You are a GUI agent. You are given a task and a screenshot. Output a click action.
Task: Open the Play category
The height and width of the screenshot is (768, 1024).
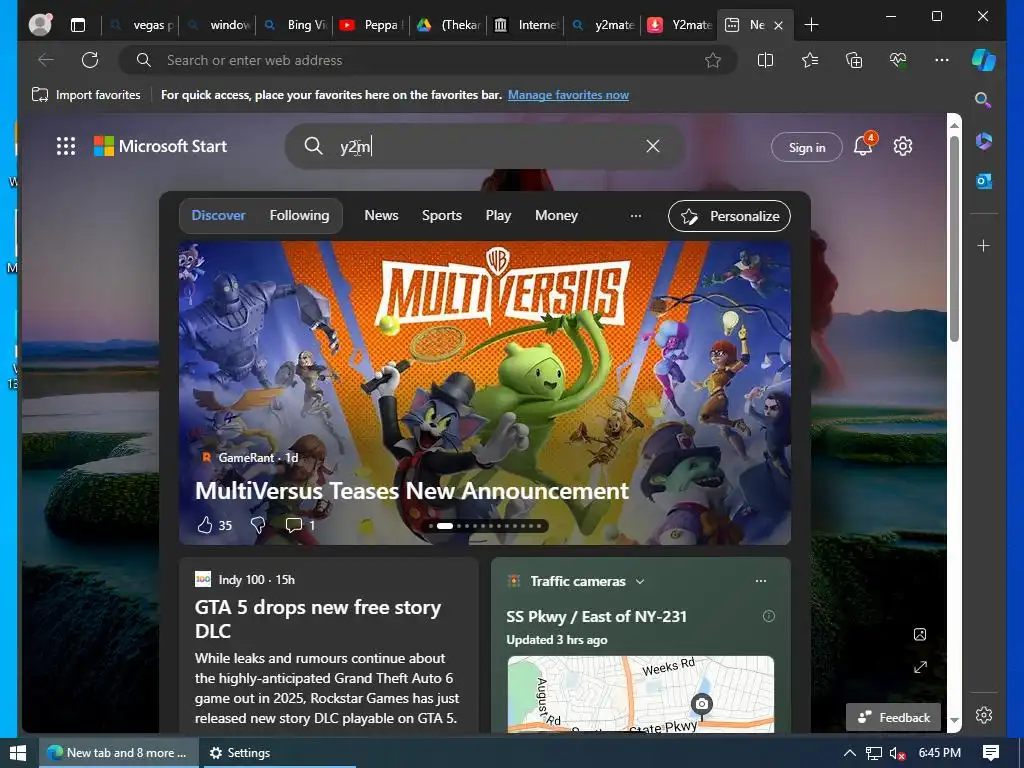[498, 215]
